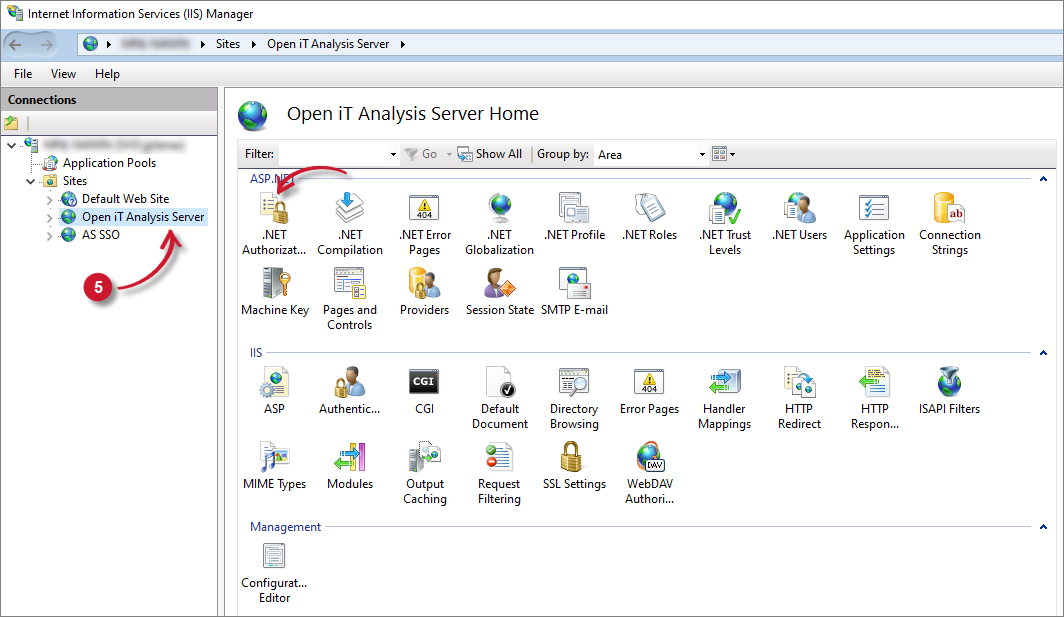The width and height of the screenshot is (1064, 617).
Task: Select Application Pools in Connections tree
Action: (109, 163)
